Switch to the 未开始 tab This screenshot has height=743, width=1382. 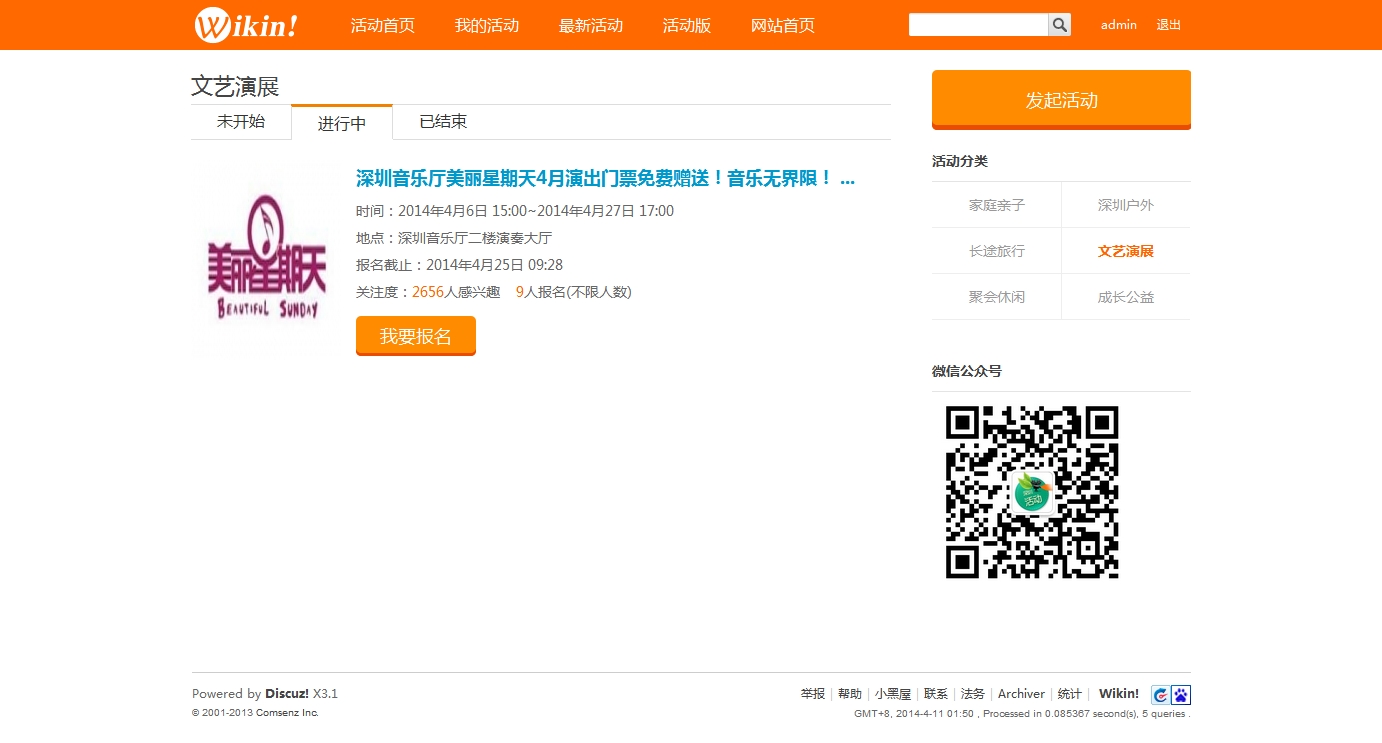coord(240,121)
